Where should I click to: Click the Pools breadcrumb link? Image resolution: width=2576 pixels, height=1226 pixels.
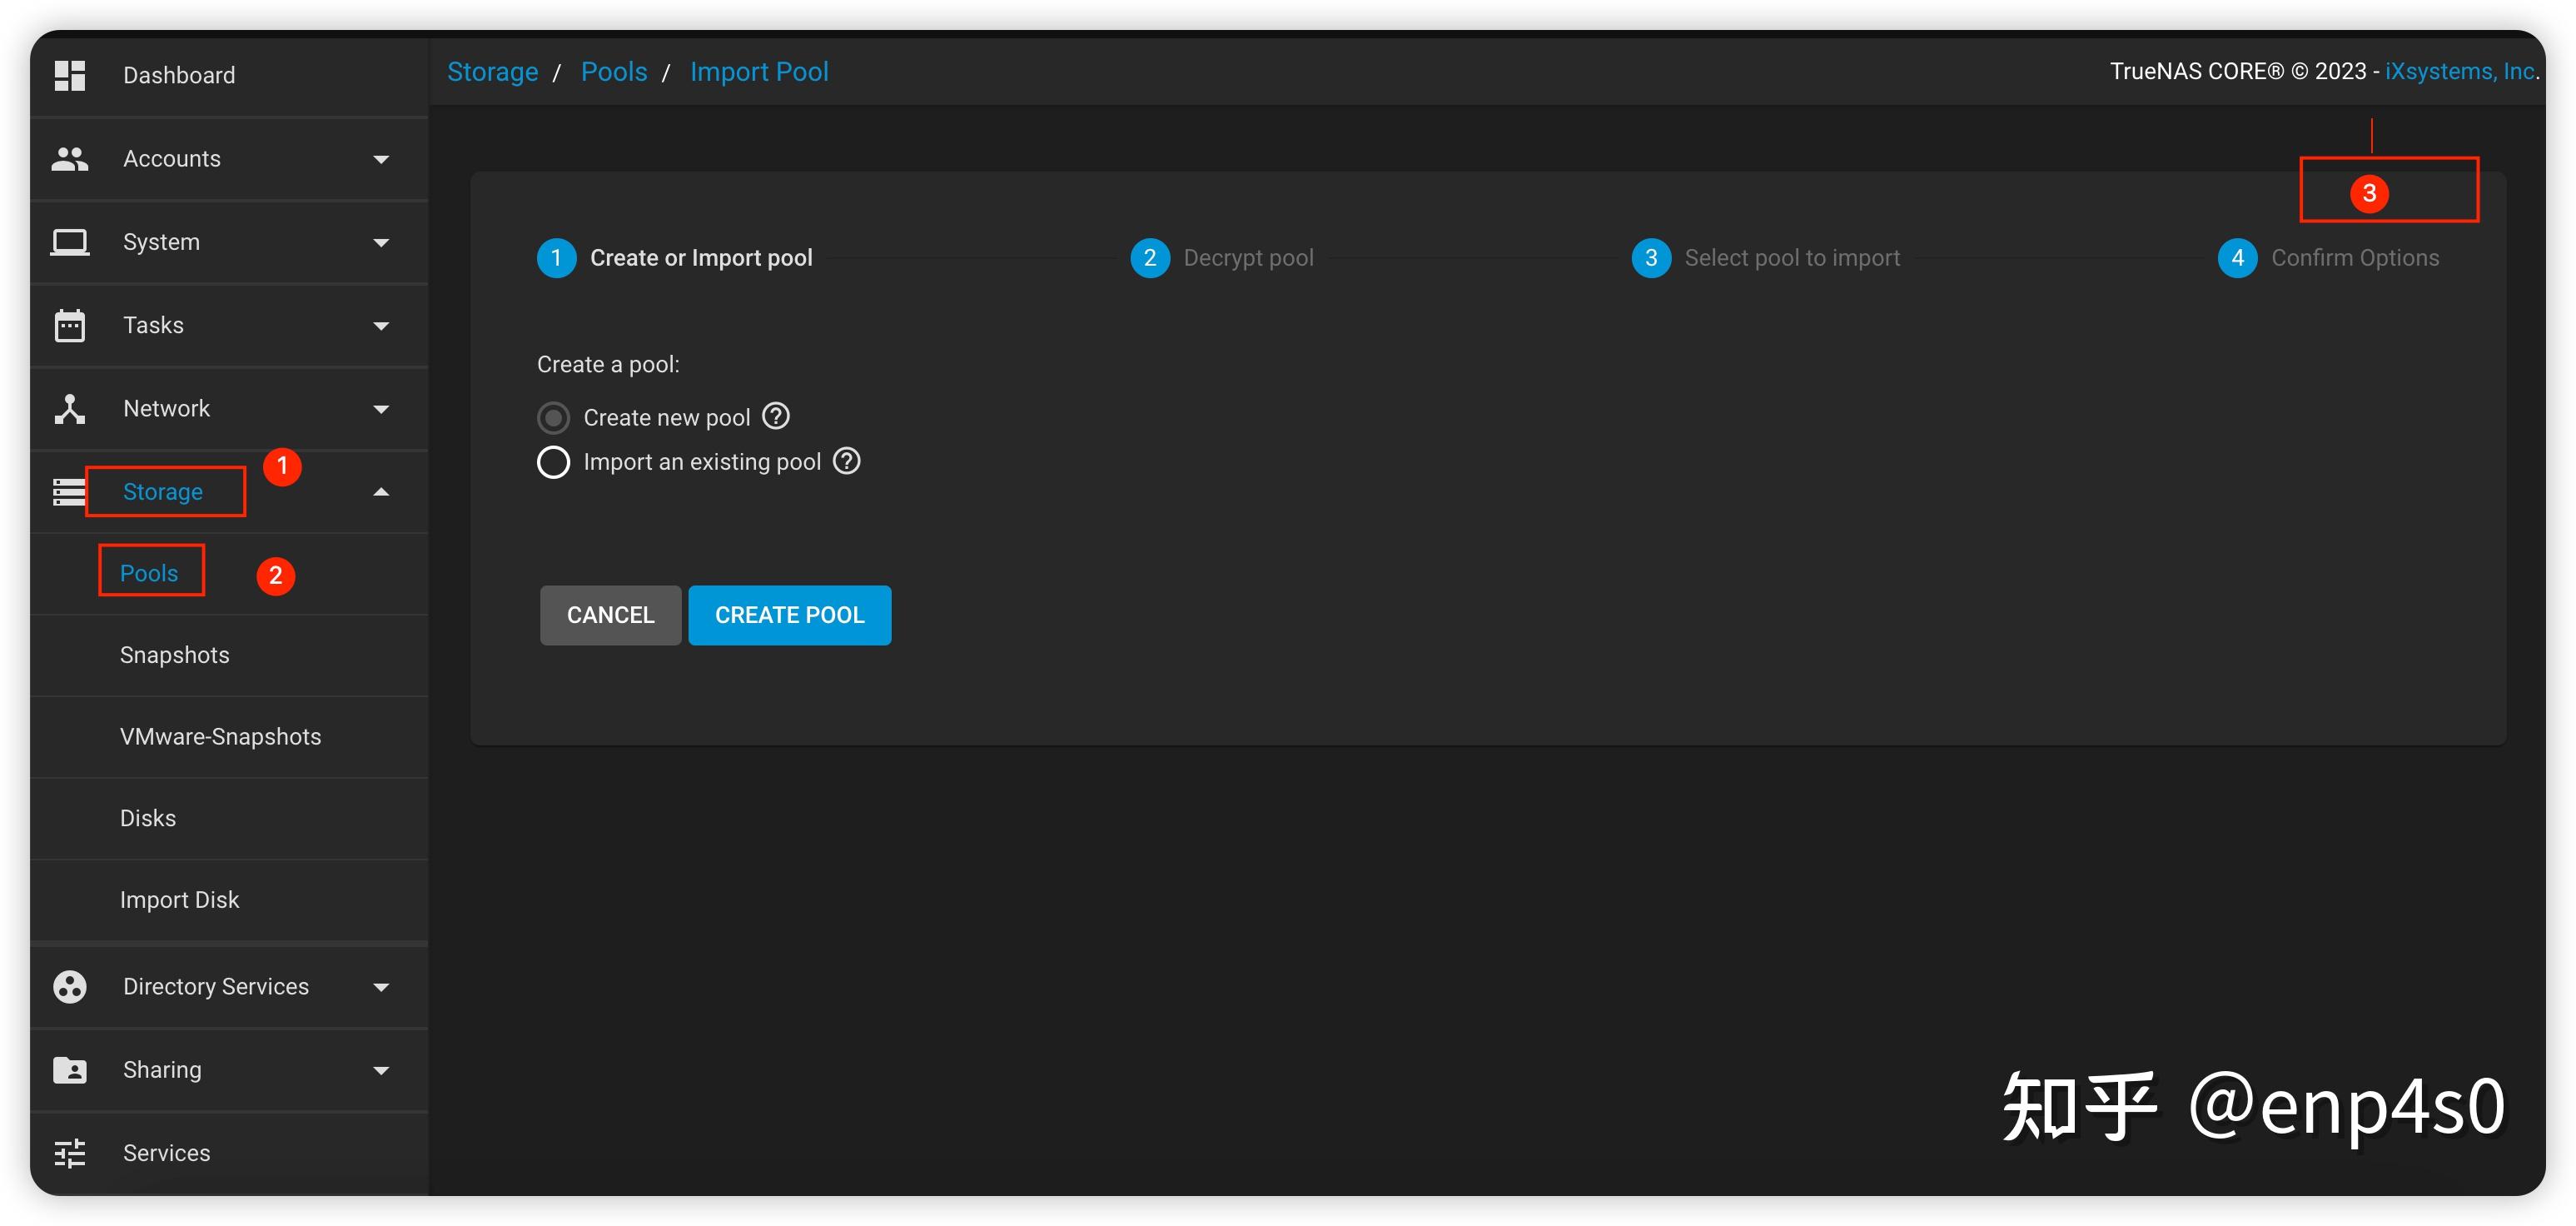614,72
